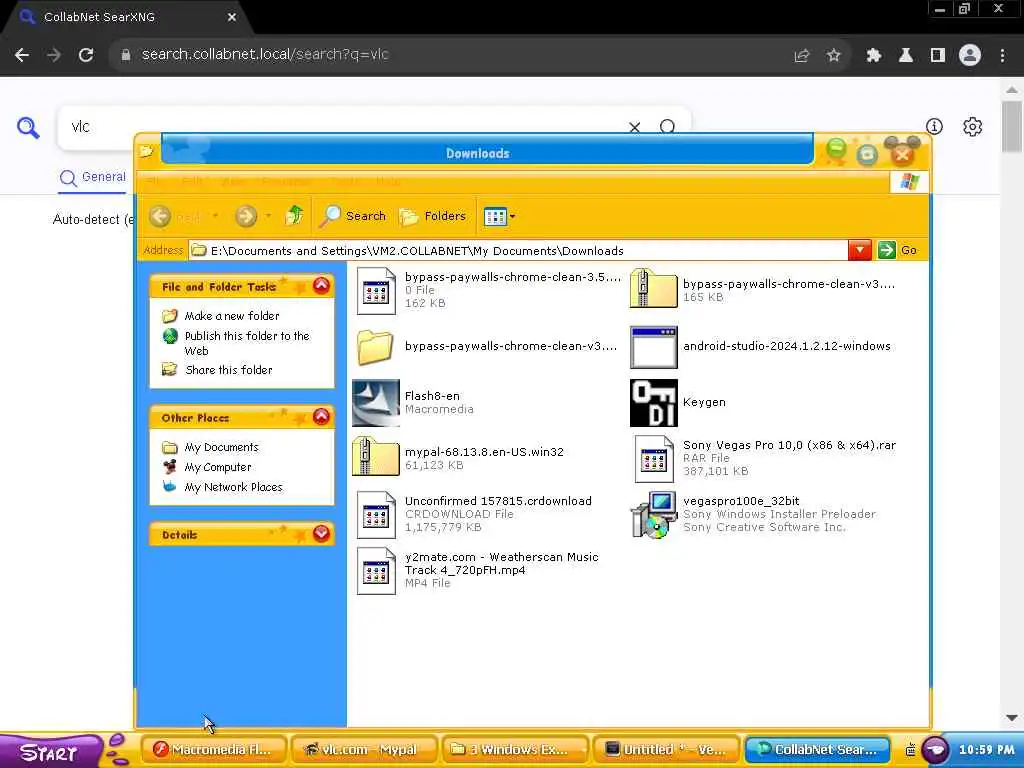Toggle browser side panel icon

coord(938,56)
